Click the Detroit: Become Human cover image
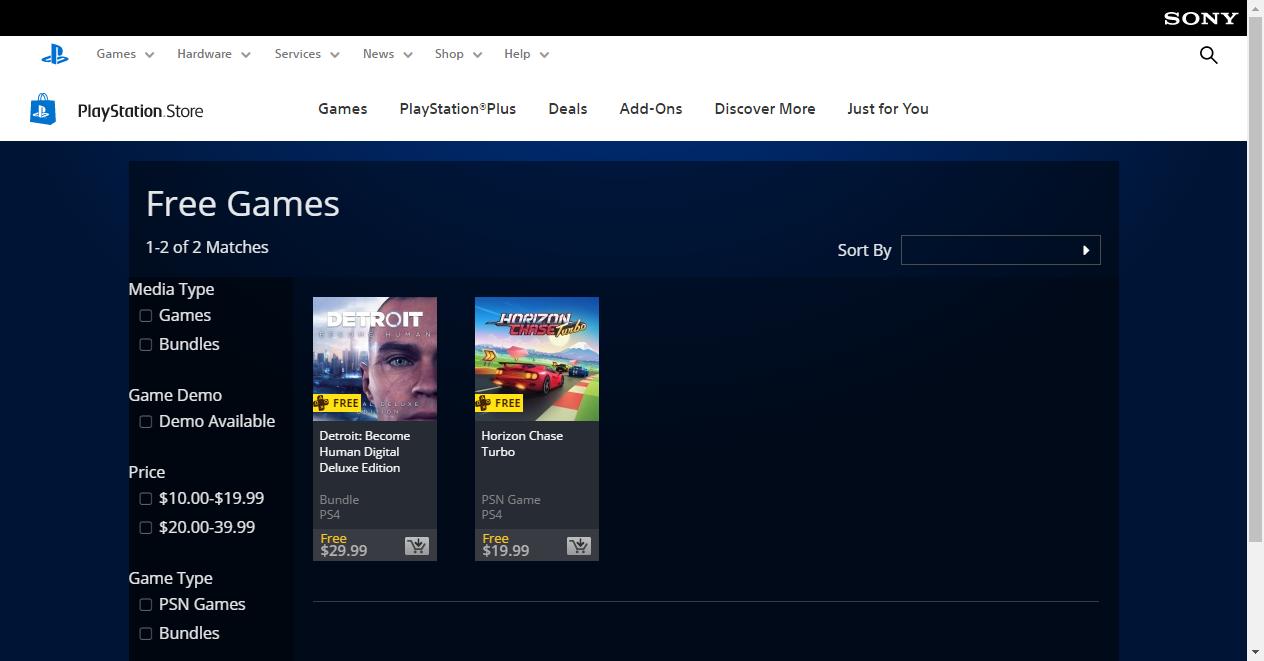Image resolution: width=1264 pixels, height=661 pixels. 375,358
